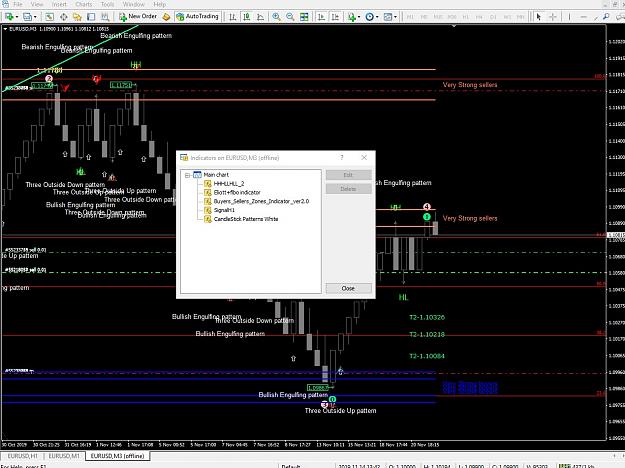Click the T2-1.10084 target label
The image size is (625, 468).
[427, 356]
